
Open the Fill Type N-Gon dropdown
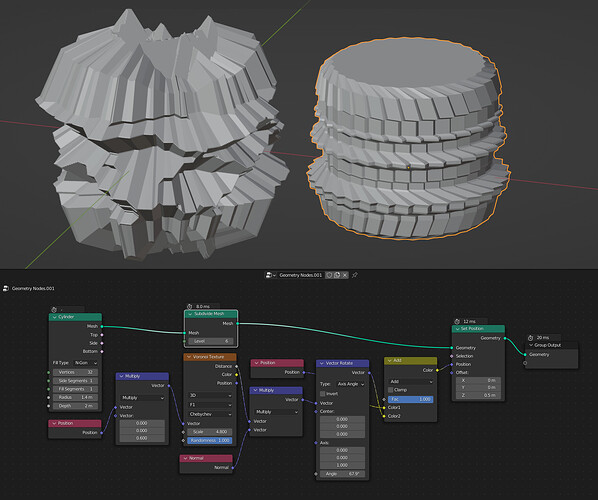(85, 363)
